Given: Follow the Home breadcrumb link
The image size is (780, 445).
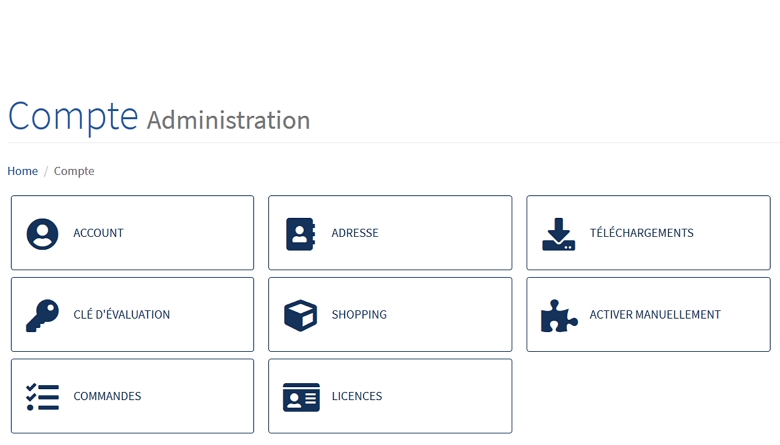Looking at the screenshot, I should click(x=22, y=171).
